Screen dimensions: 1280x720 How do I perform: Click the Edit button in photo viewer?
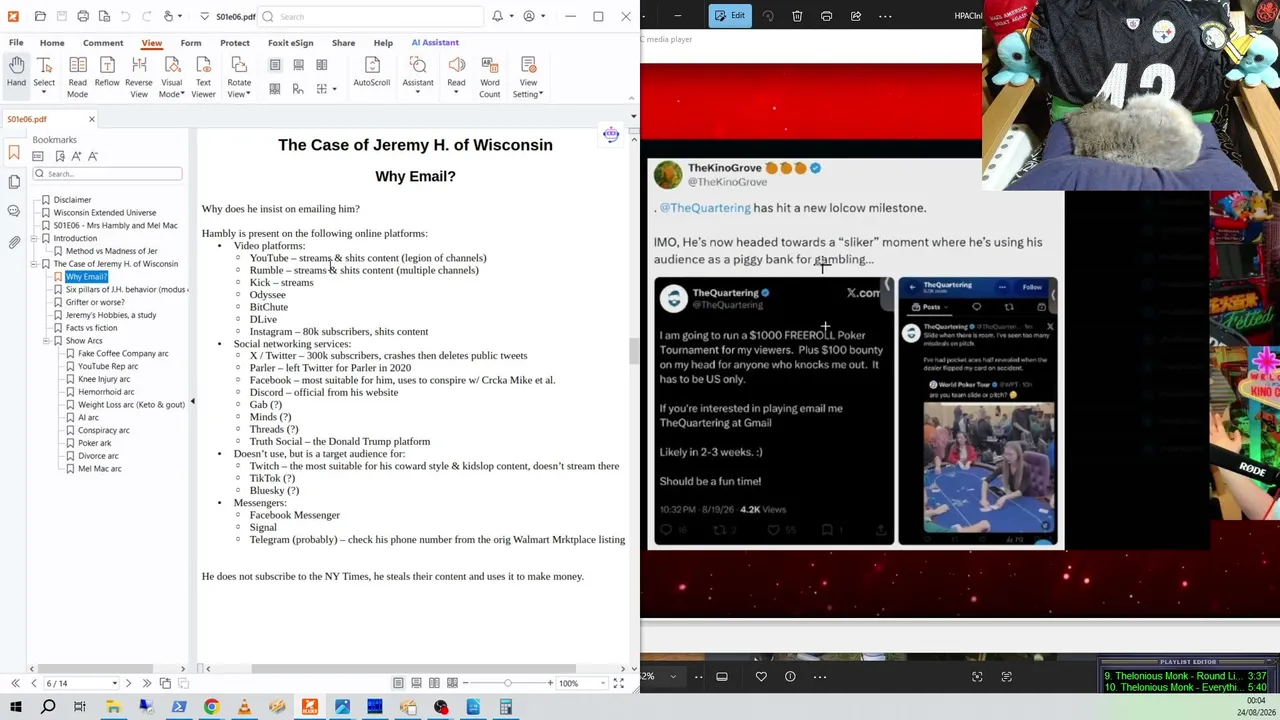point(730,16)
